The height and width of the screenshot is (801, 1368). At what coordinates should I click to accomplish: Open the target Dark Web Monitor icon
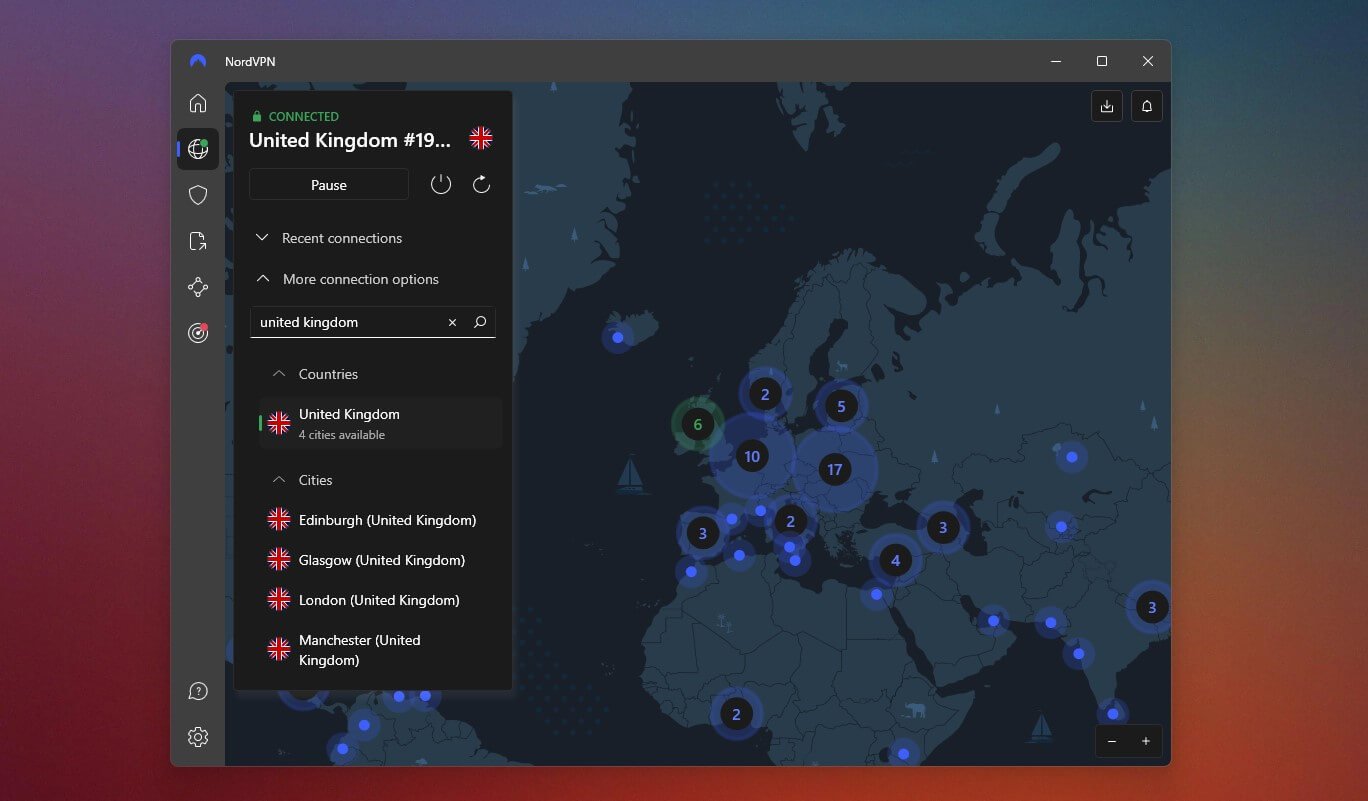(198, 333)
